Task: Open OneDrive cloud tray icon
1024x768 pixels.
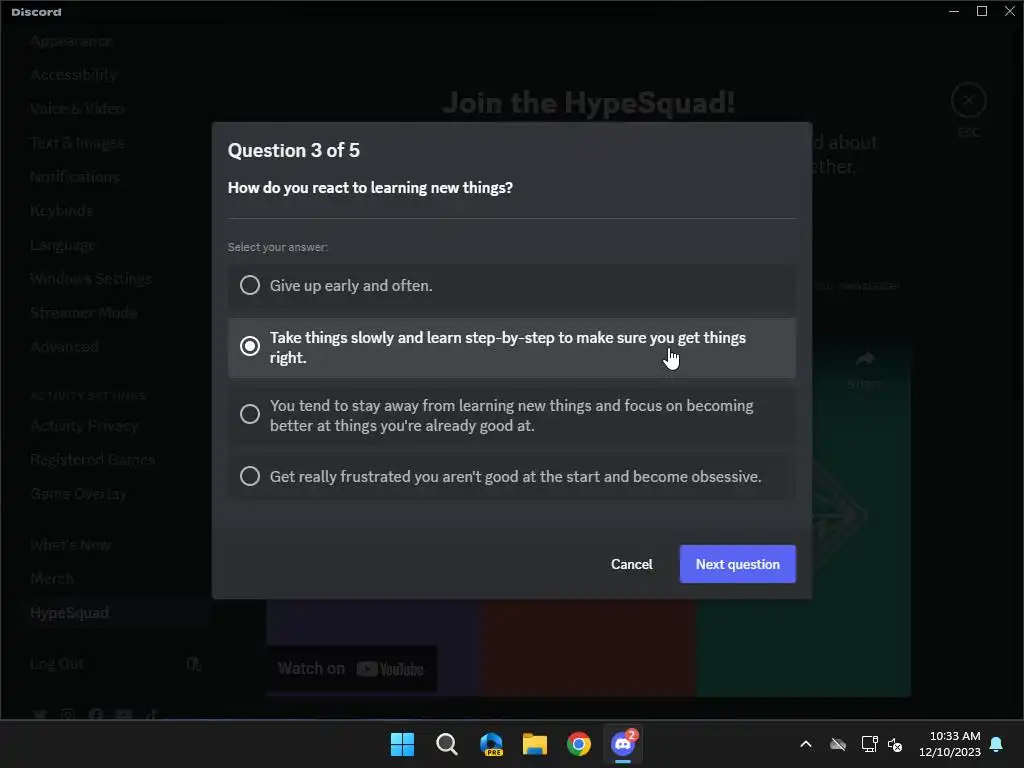Action: [838, 744]
